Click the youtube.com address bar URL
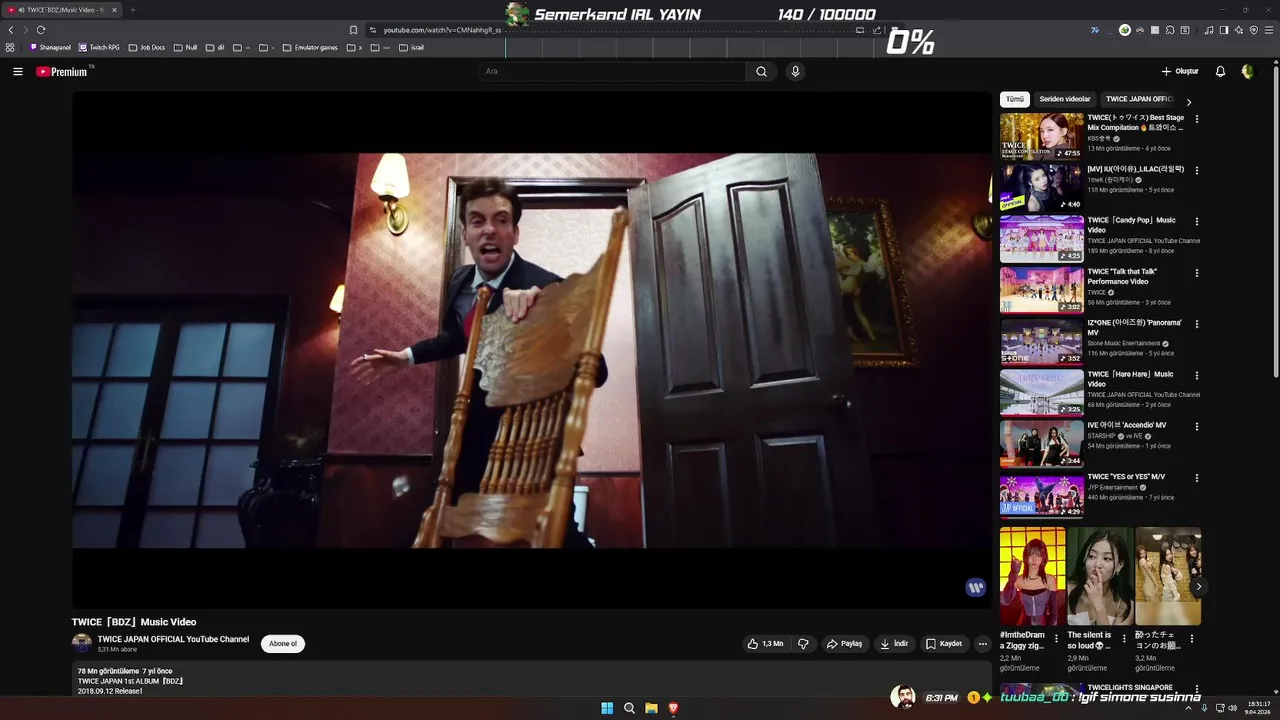 click(x=442, y=30)
